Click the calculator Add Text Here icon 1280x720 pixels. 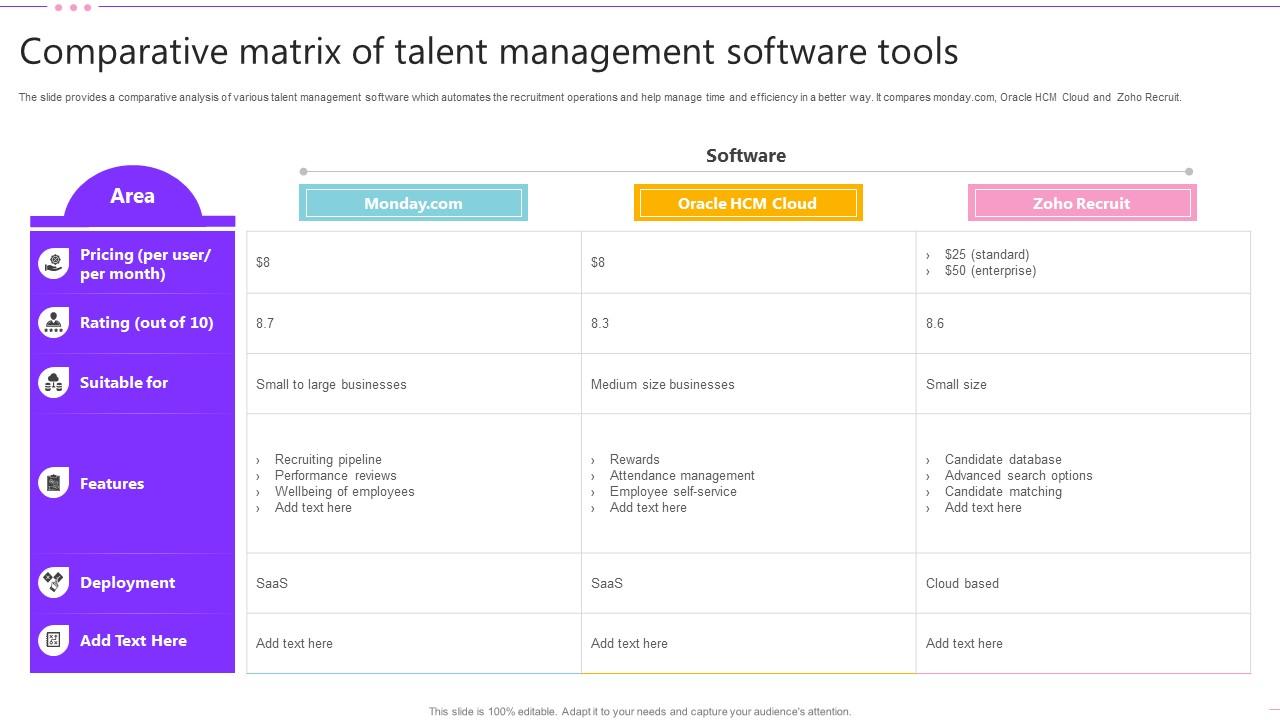click(53, 640)
